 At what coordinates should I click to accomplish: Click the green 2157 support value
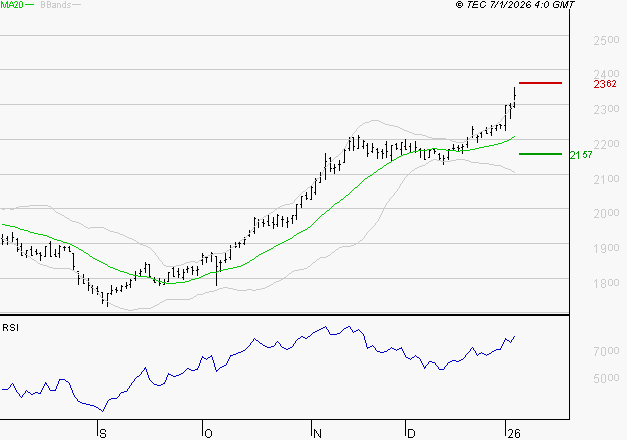point(581,155)
